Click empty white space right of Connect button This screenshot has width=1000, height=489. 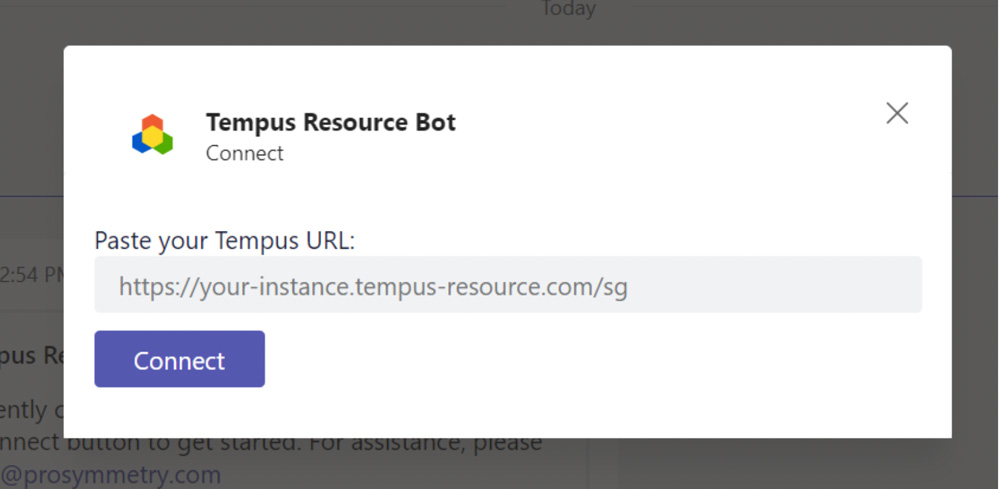600,360
